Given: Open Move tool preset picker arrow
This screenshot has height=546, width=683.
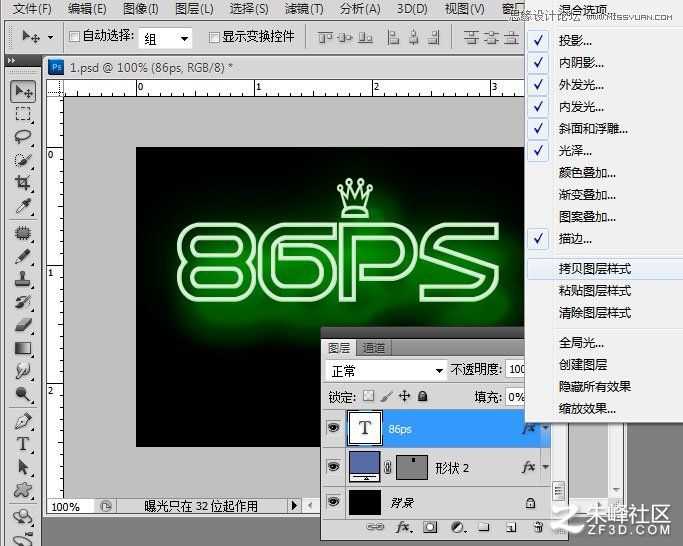Looking at the screenshot, I should click(51, 37).
